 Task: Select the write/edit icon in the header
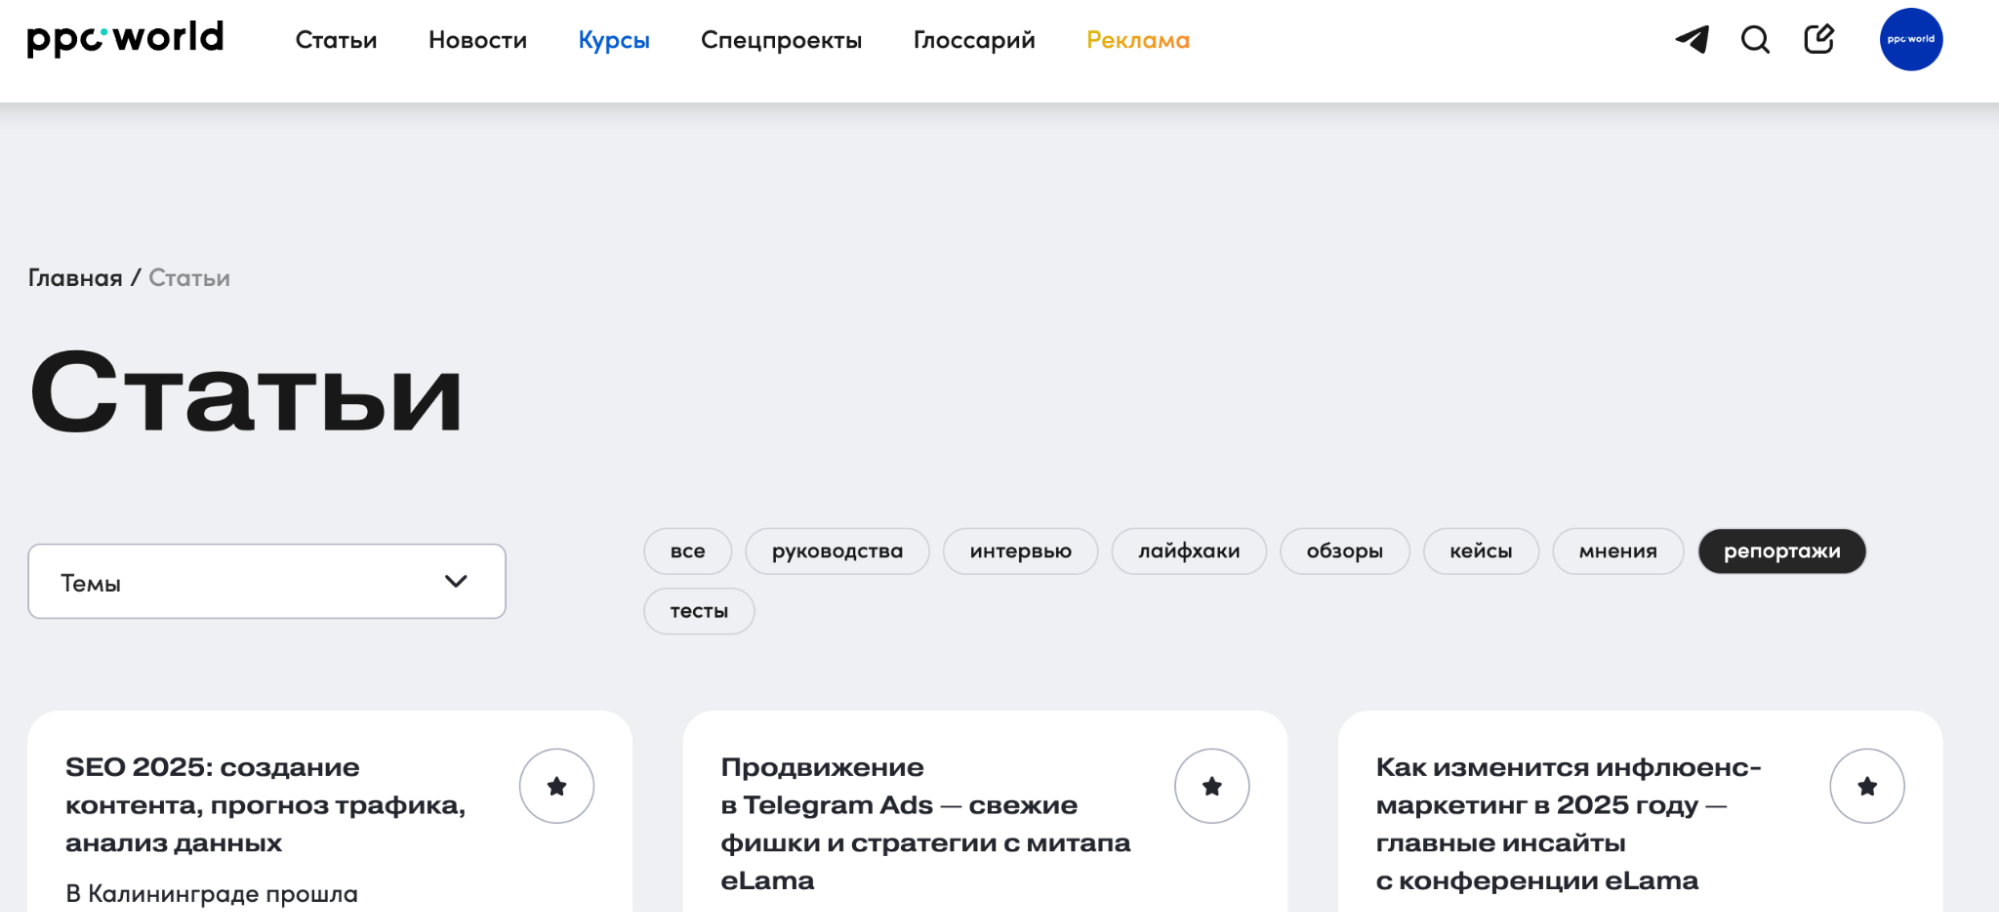click(1818, 39)
